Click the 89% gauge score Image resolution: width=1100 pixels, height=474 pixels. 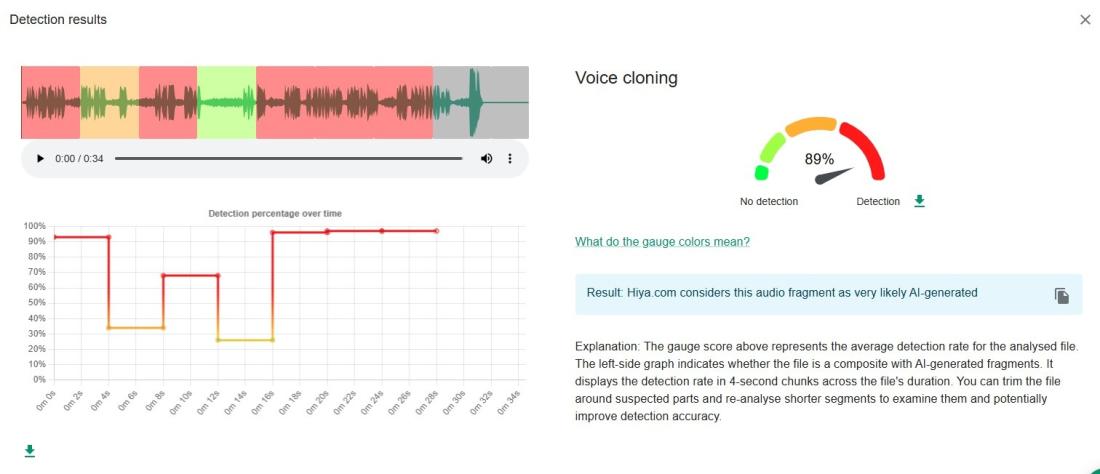click(820, 159)
